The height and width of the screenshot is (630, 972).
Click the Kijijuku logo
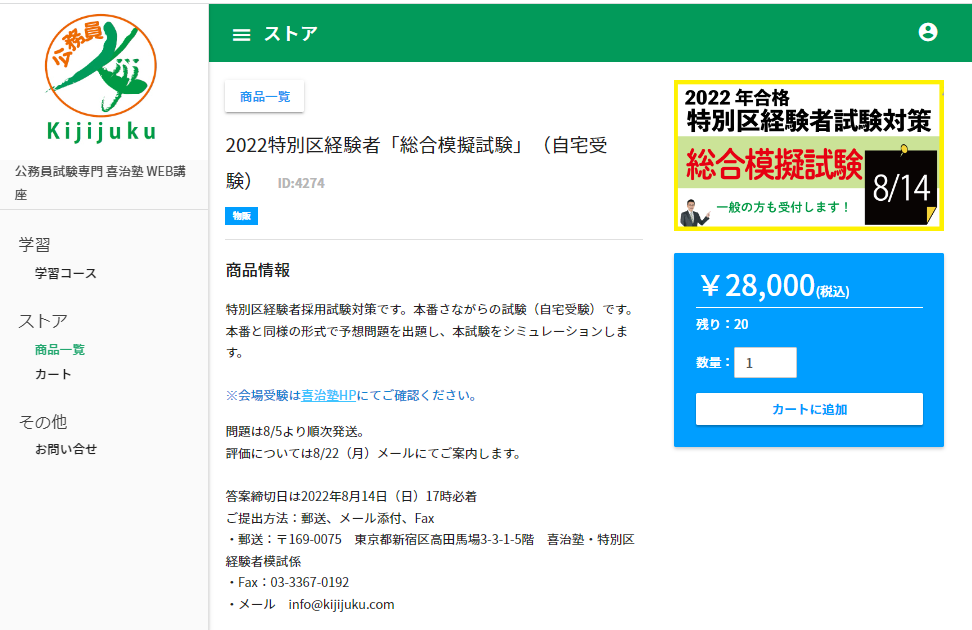[101, 78]
